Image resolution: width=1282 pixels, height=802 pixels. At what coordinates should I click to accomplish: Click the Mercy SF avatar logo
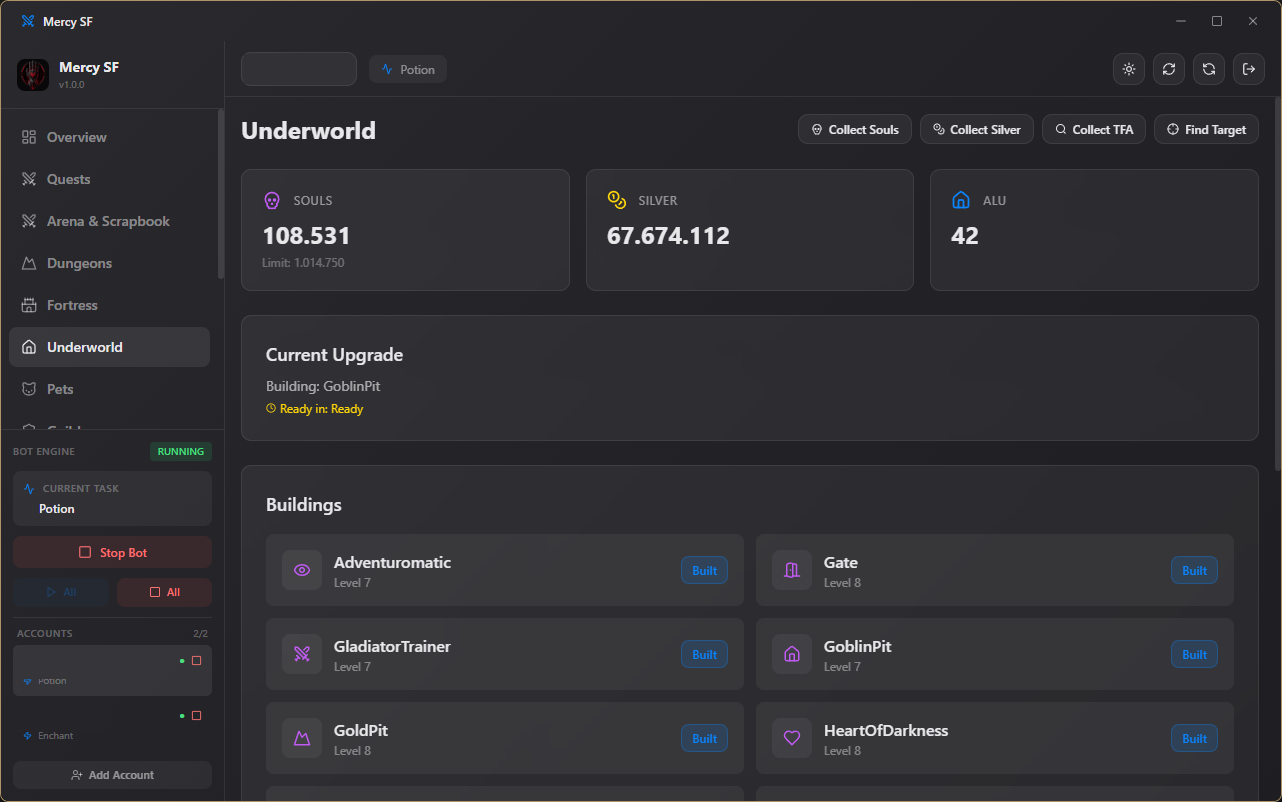point(33,75)
